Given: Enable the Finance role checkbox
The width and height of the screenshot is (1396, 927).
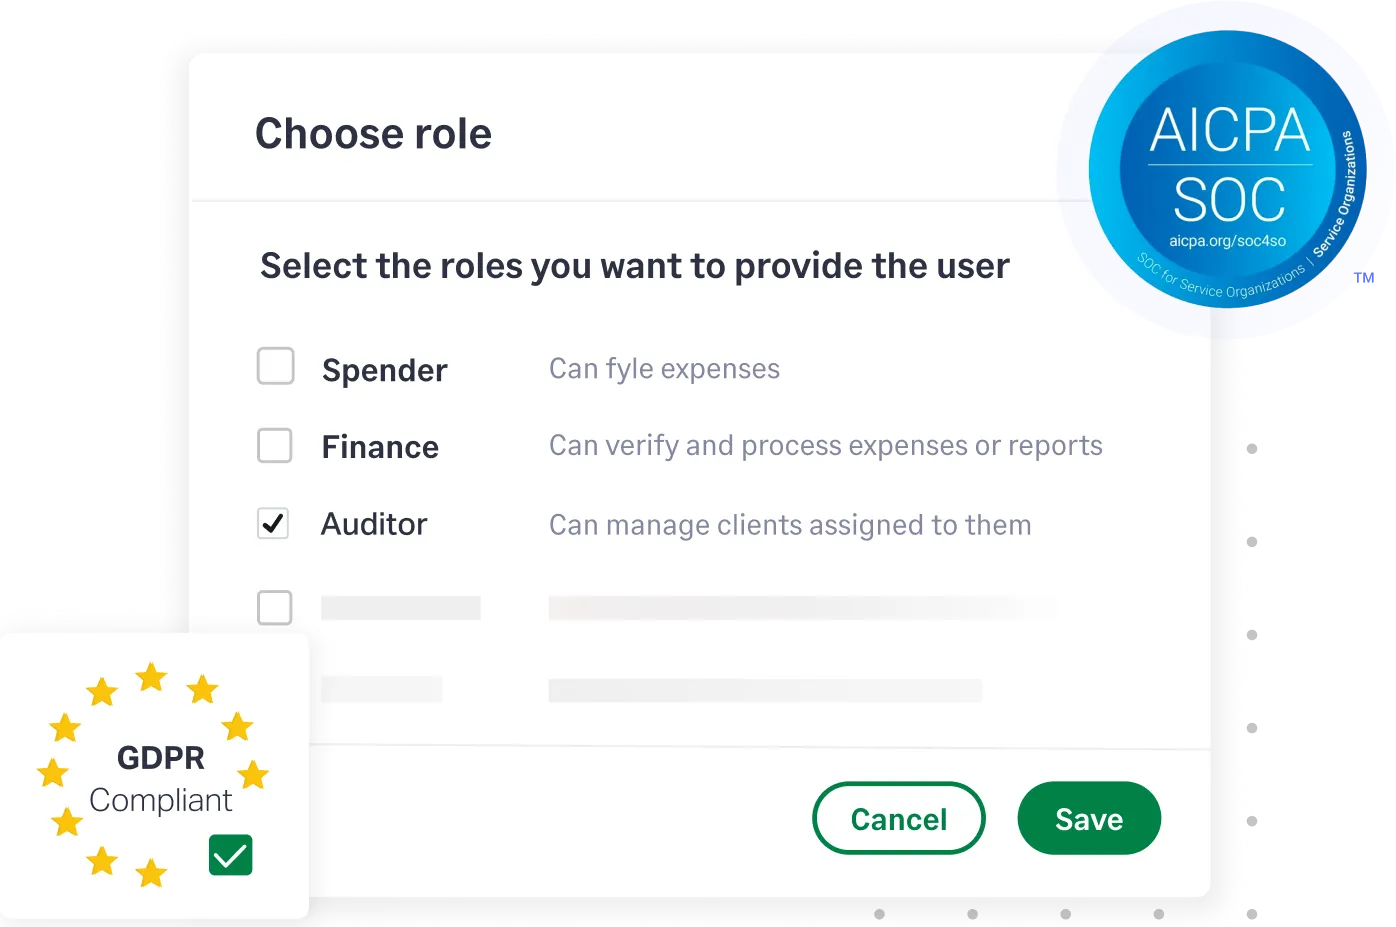Looking at the screenshot, I should [x=274, y=446].
